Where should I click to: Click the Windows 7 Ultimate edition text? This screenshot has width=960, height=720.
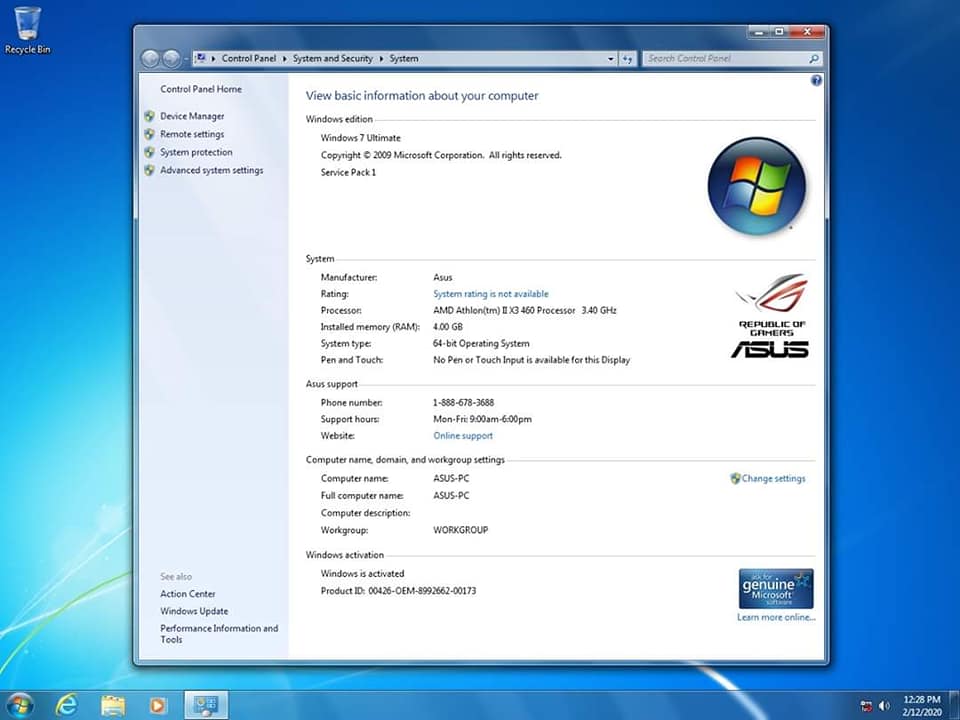point(361,138)
